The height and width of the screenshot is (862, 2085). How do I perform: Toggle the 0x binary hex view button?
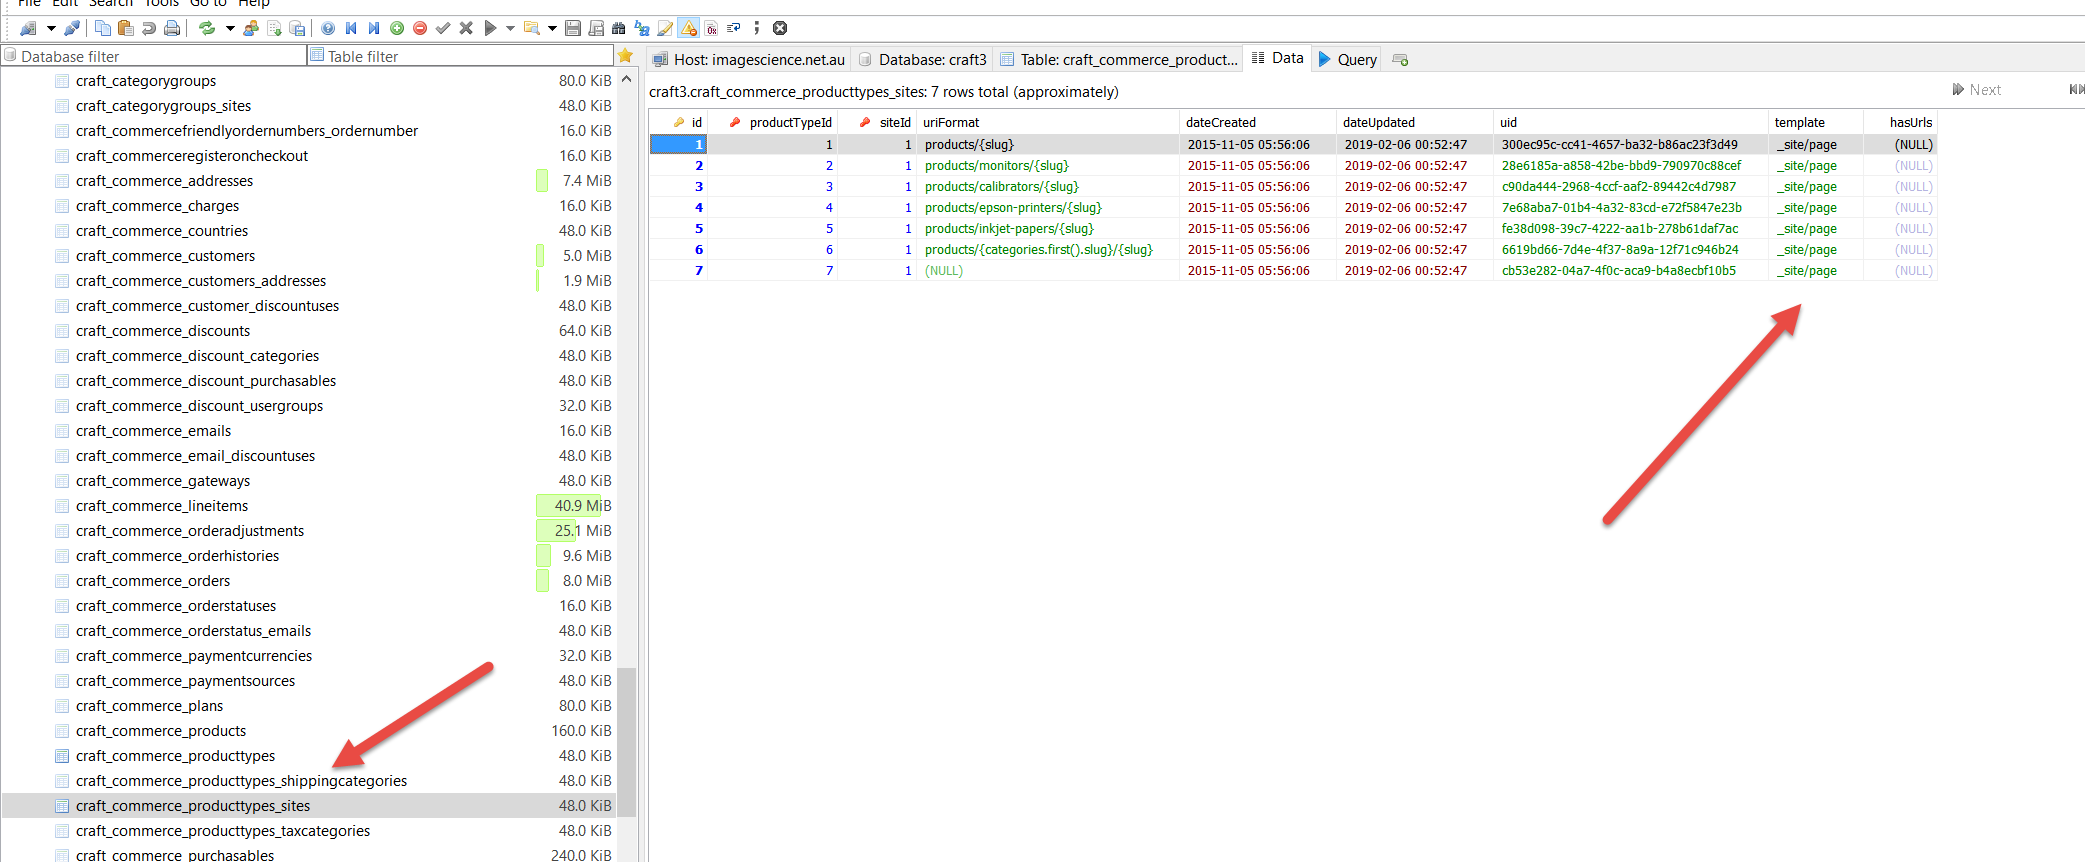711,28
